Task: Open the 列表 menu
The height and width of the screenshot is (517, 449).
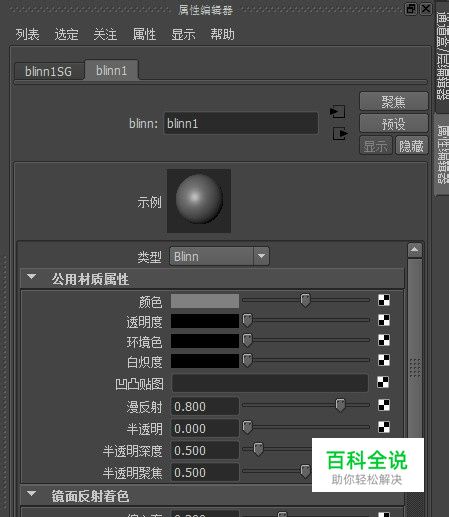Action: pos(27,34)
